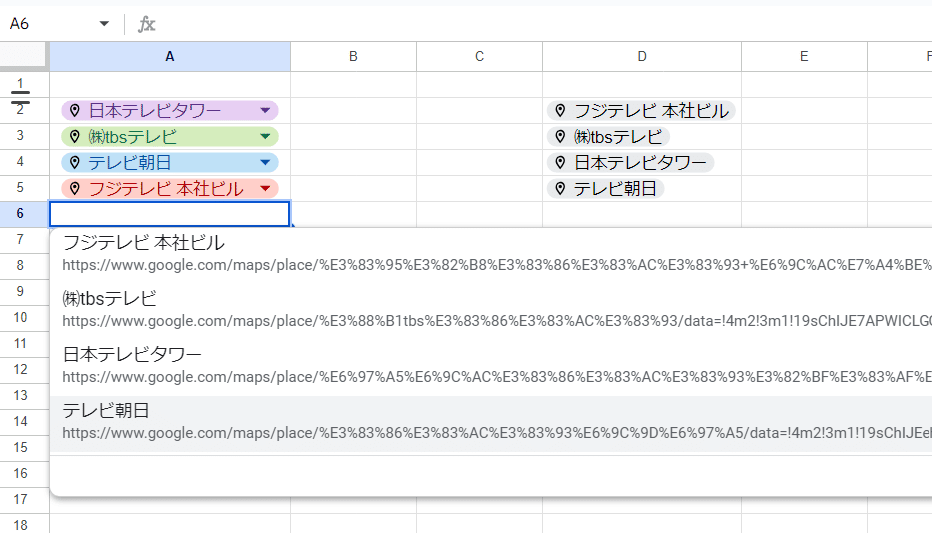Click the gray テレビ朝日 chip in D5

(x=605, y=188)
